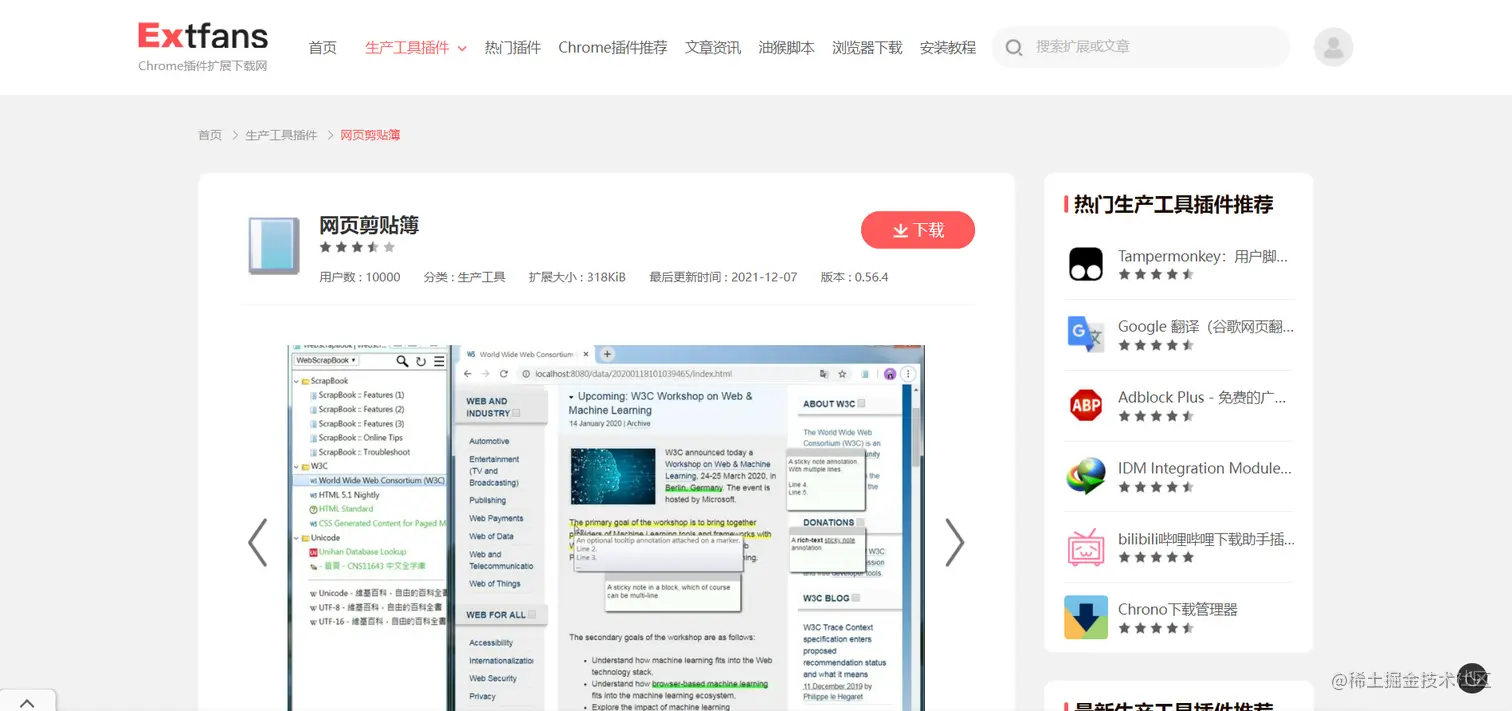Open the Chrono下载管理器 link
Image resolution: width=1512 pixels, height=711 pixels.
click(1178, 609)
